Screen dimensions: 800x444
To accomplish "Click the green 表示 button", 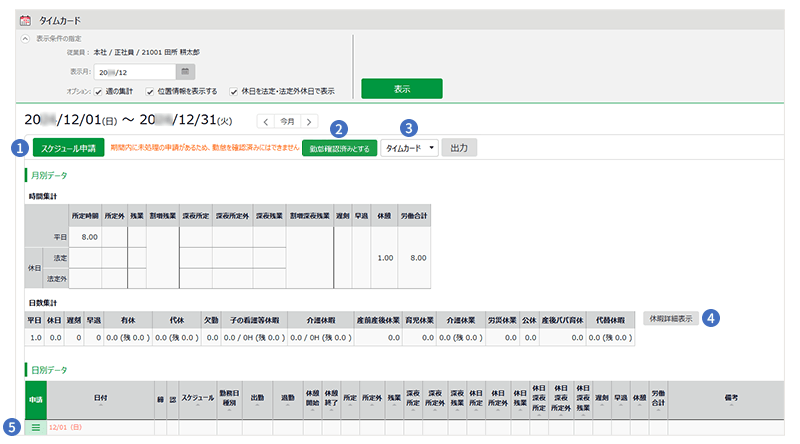I will (x=401, y=89).
